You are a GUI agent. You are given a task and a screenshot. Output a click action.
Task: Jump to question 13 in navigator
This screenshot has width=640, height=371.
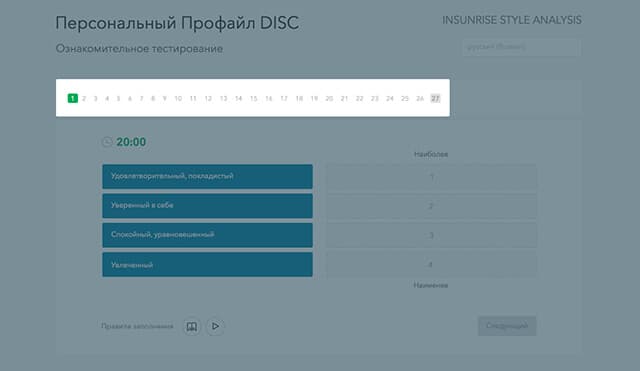tap(223, 98)
